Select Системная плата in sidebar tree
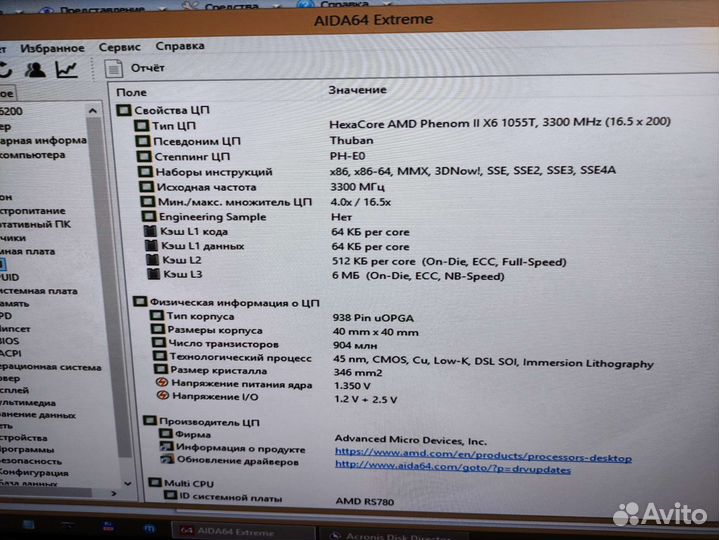This screenshot has width=719, height=540. pyautogui.click(x=39, y=291)
